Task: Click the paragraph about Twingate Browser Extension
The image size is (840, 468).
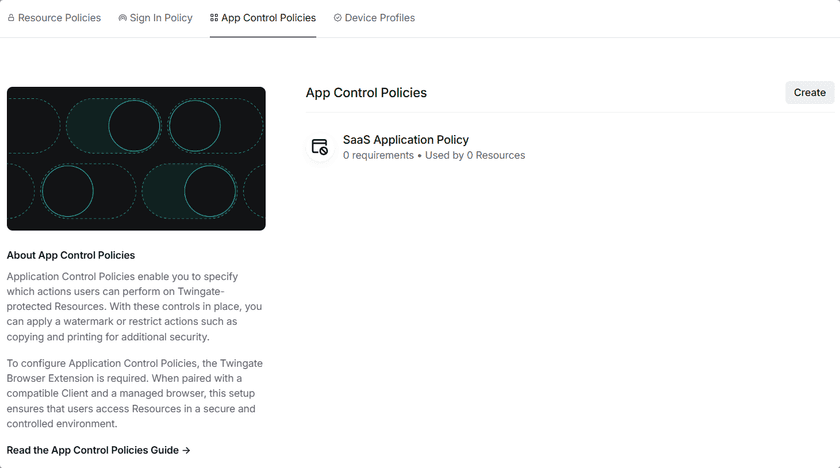Action: tap(134, 393)
